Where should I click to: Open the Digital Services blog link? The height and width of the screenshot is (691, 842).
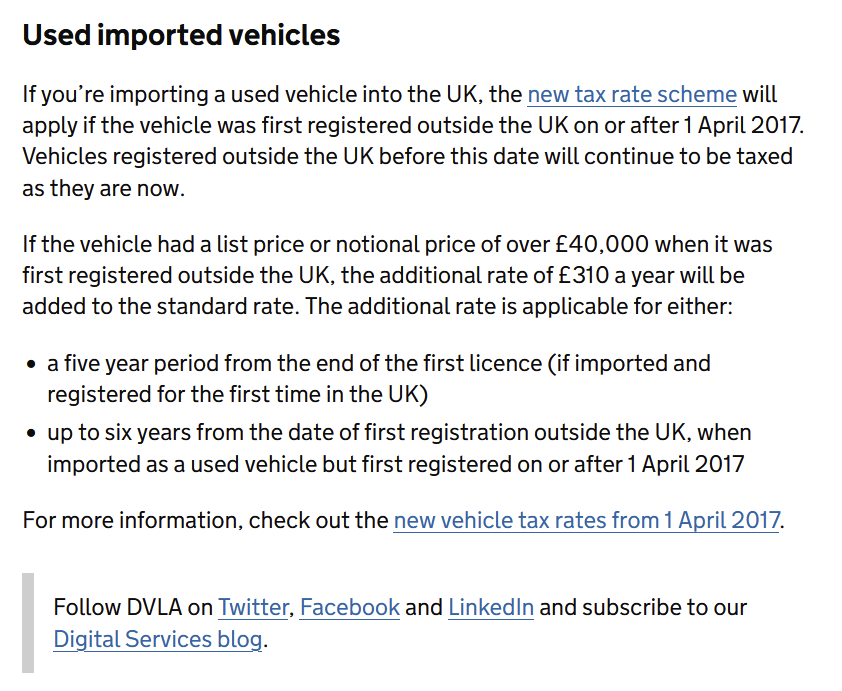(157, 639)
